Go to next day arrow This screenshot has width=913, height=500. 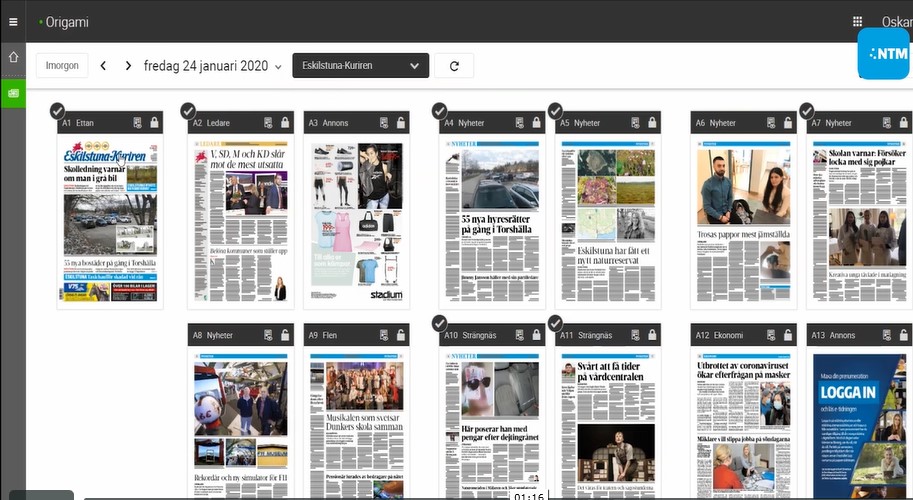click(128, 66)
